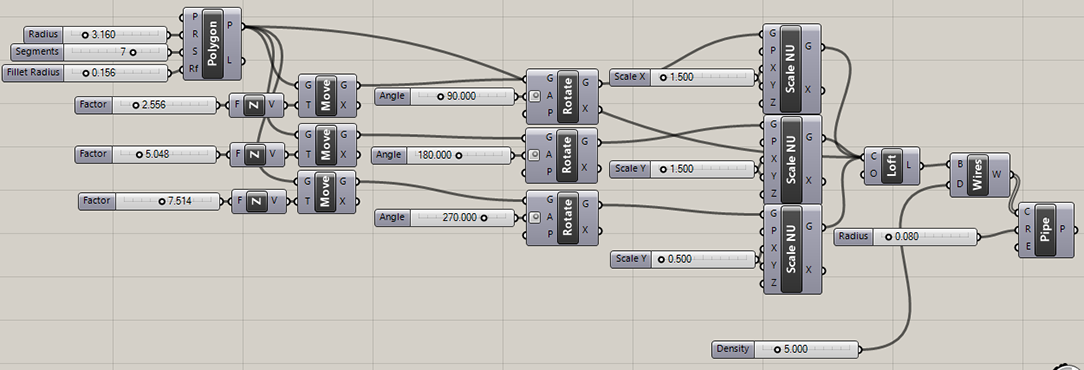Select the Loft component

[892, 165]
